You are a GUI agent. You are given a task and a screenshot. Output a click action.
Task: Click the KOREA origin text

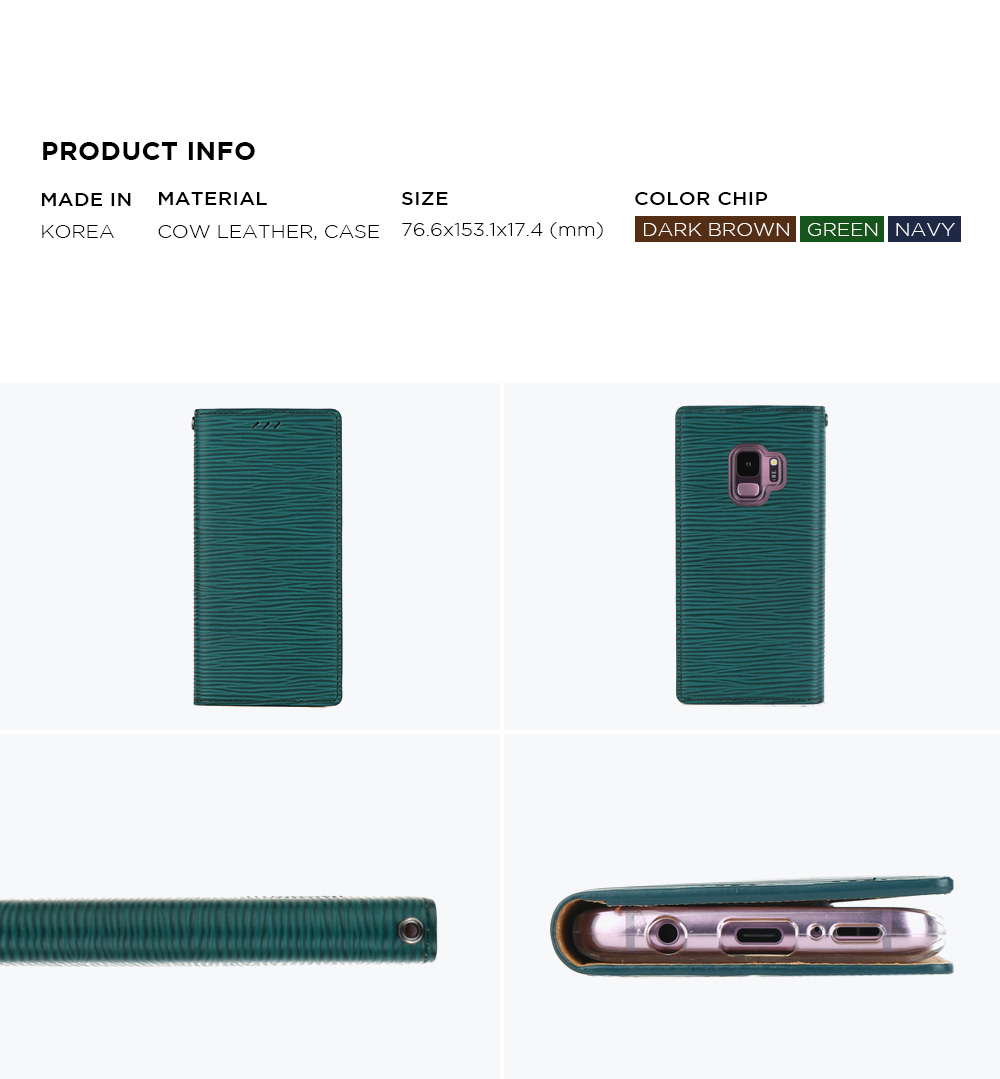77,231
